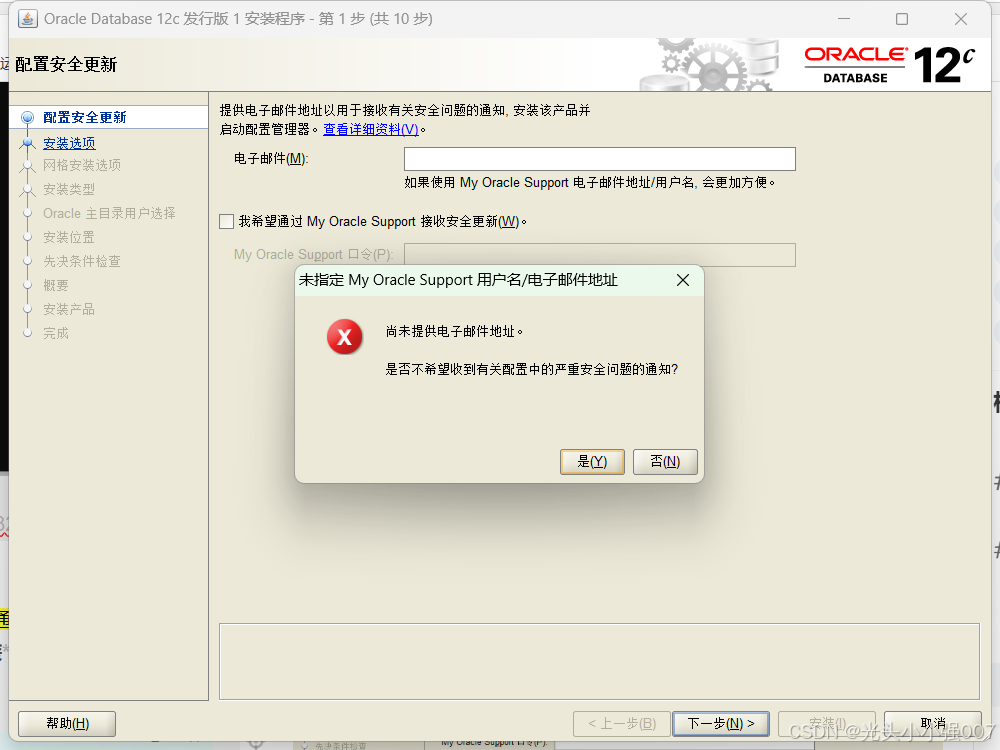Image resolution: width=1000 pixels, height=750 pixels.
Task: Select the 安装类型 step
Action: (x=69, y=189)
